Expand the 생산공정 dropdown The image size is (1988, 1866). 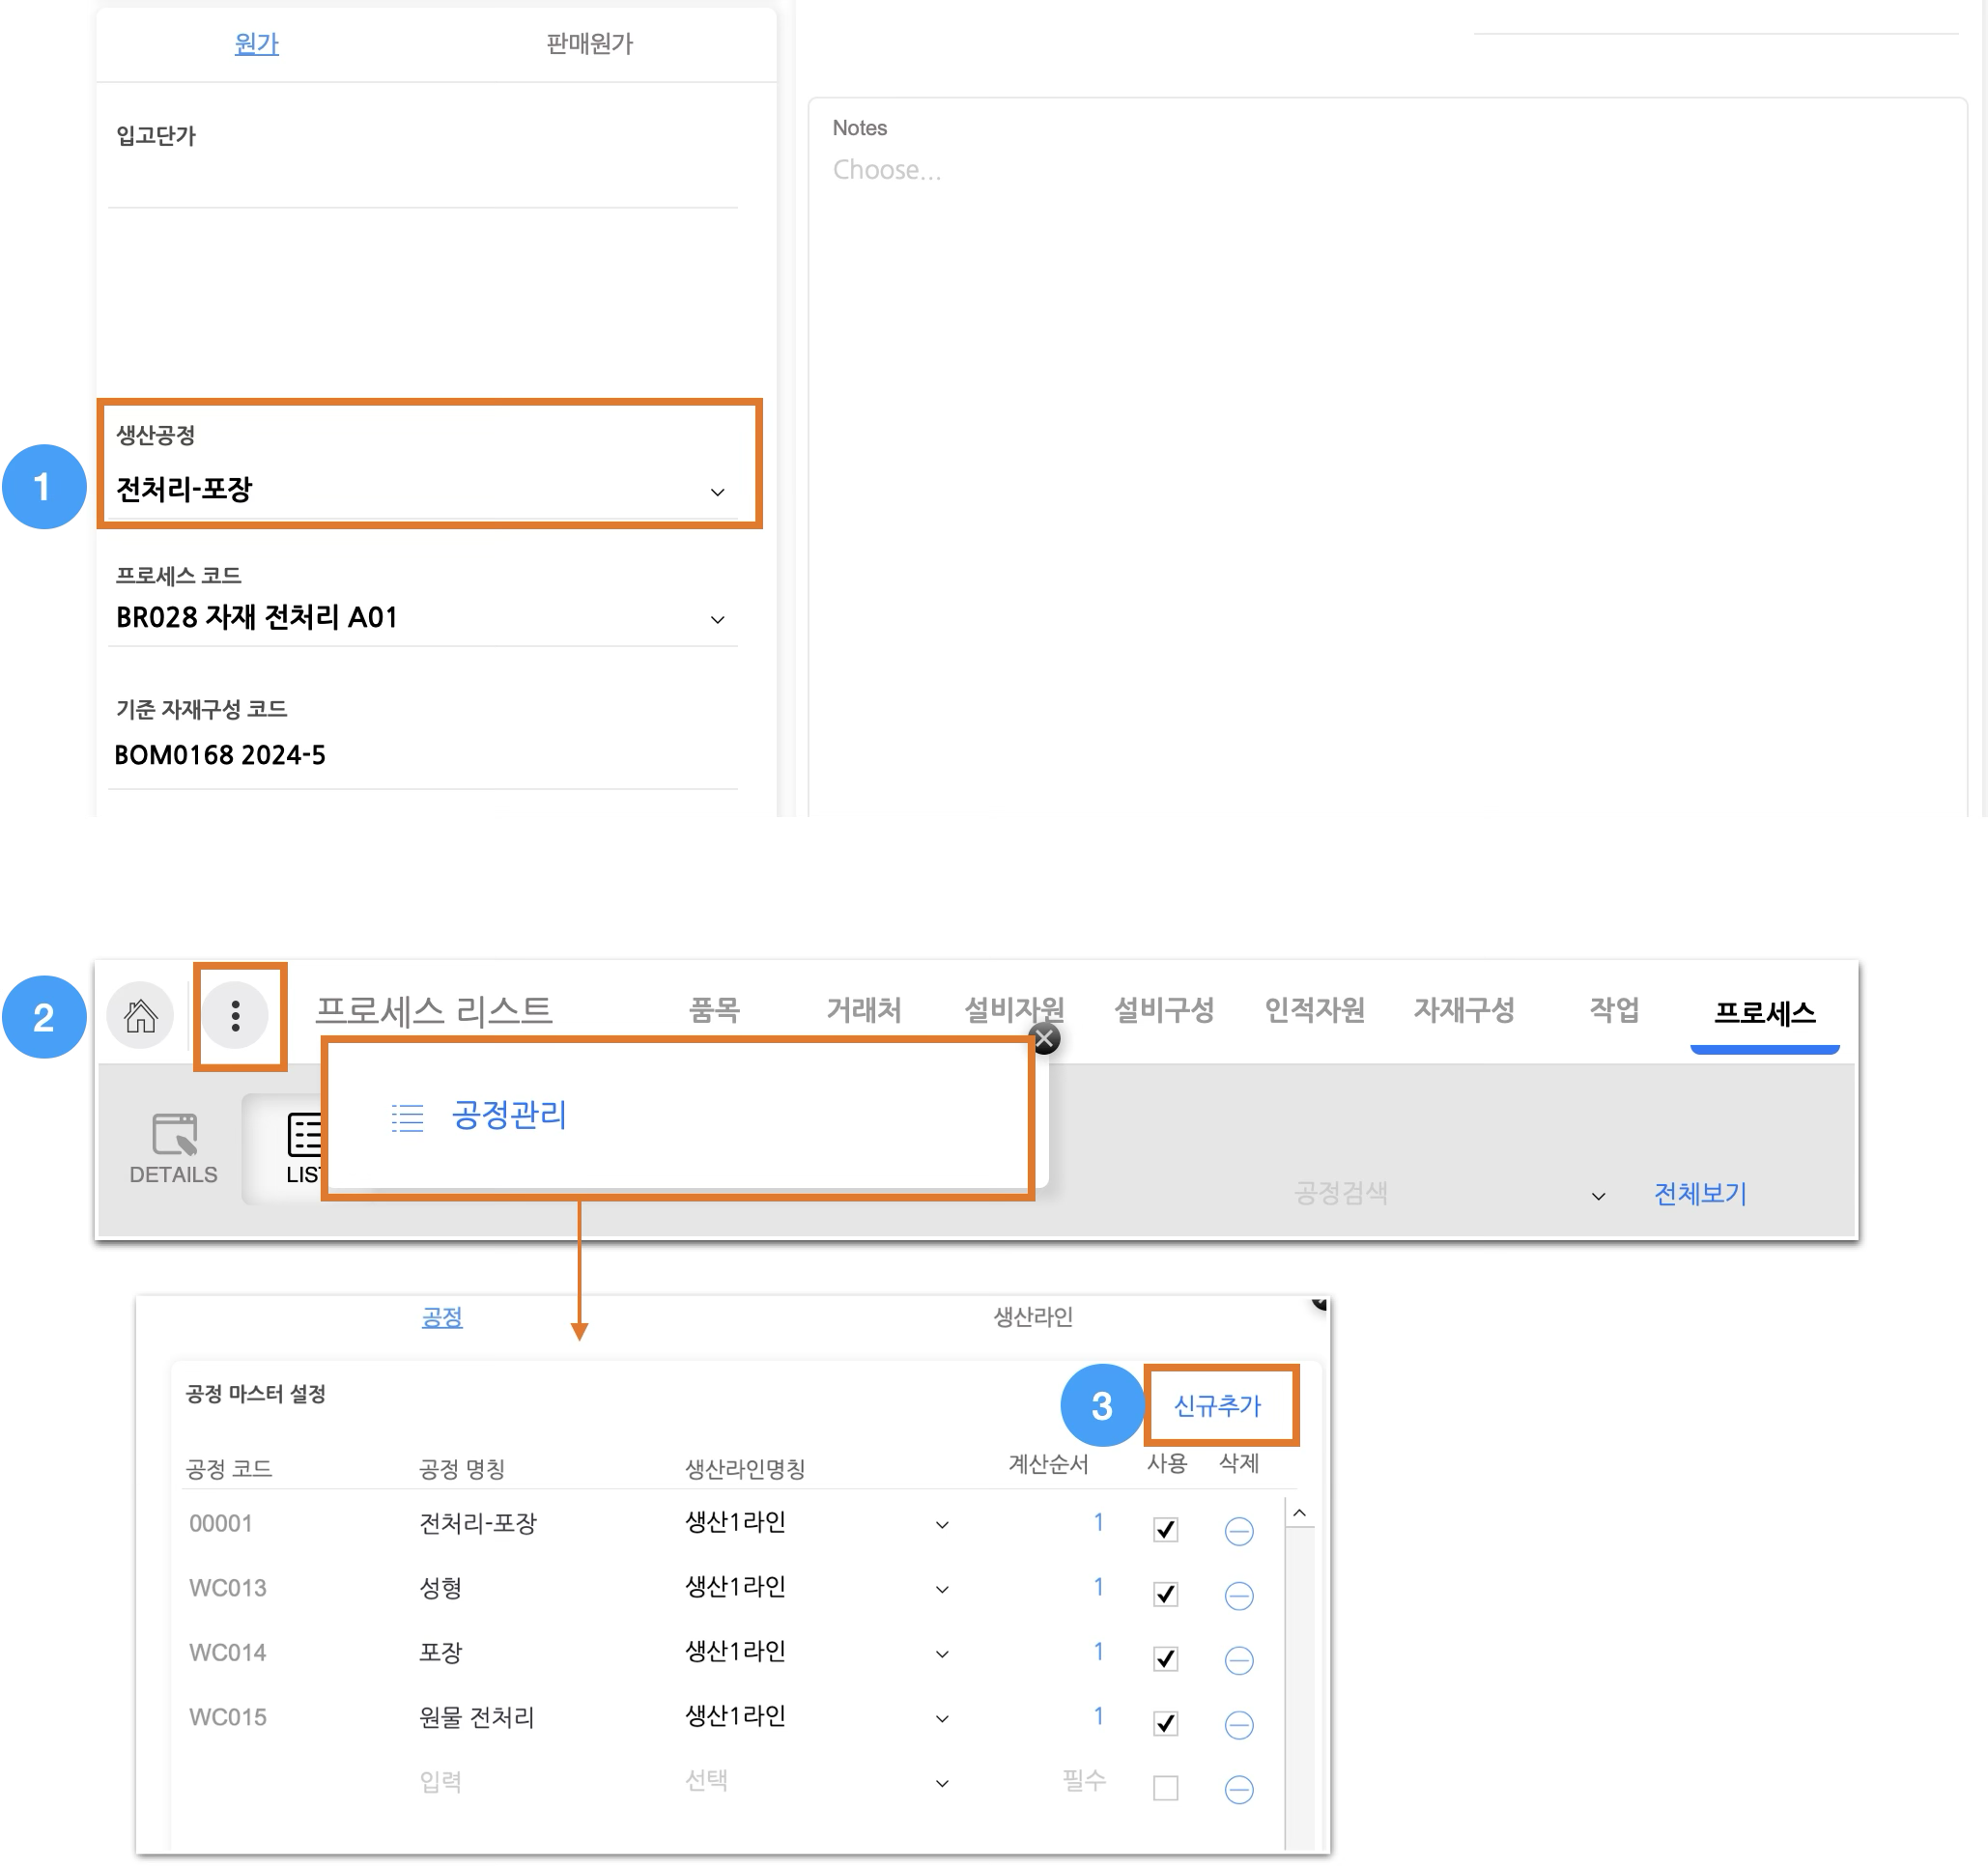click(x=717, y=492)
